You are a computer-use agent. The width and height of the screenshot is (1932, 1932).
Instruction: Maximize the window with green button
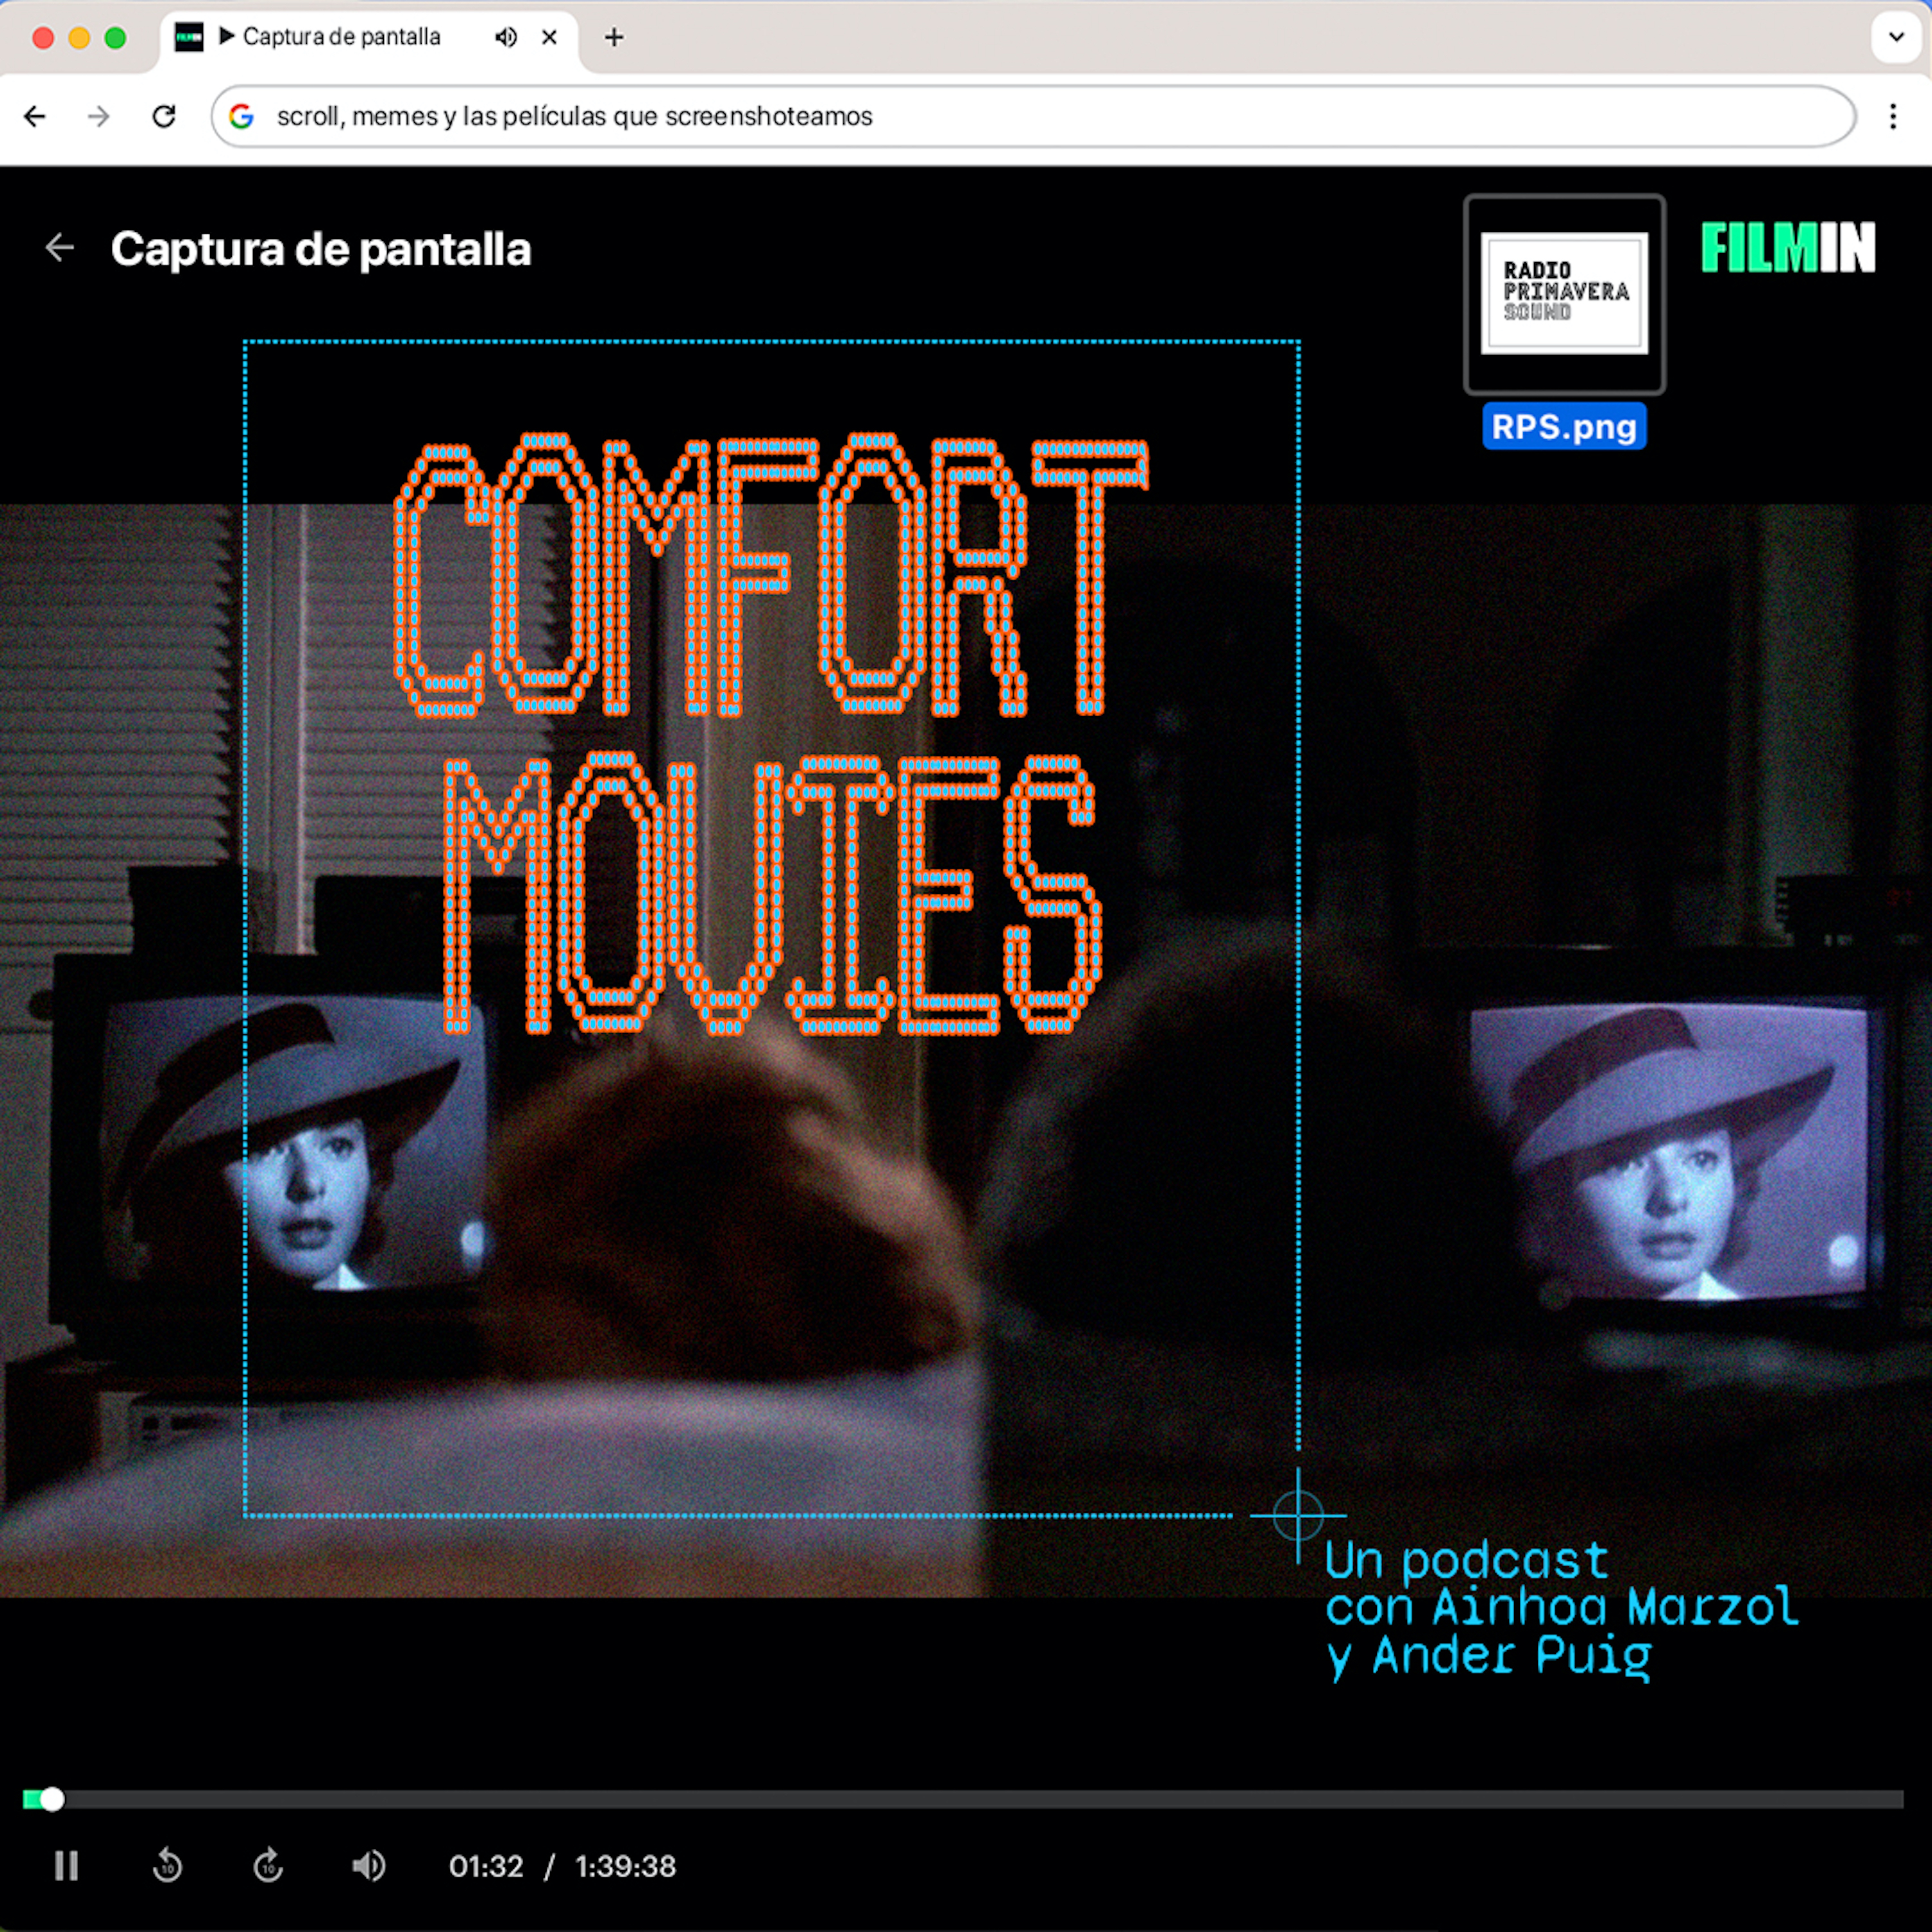tap(115, 38)
